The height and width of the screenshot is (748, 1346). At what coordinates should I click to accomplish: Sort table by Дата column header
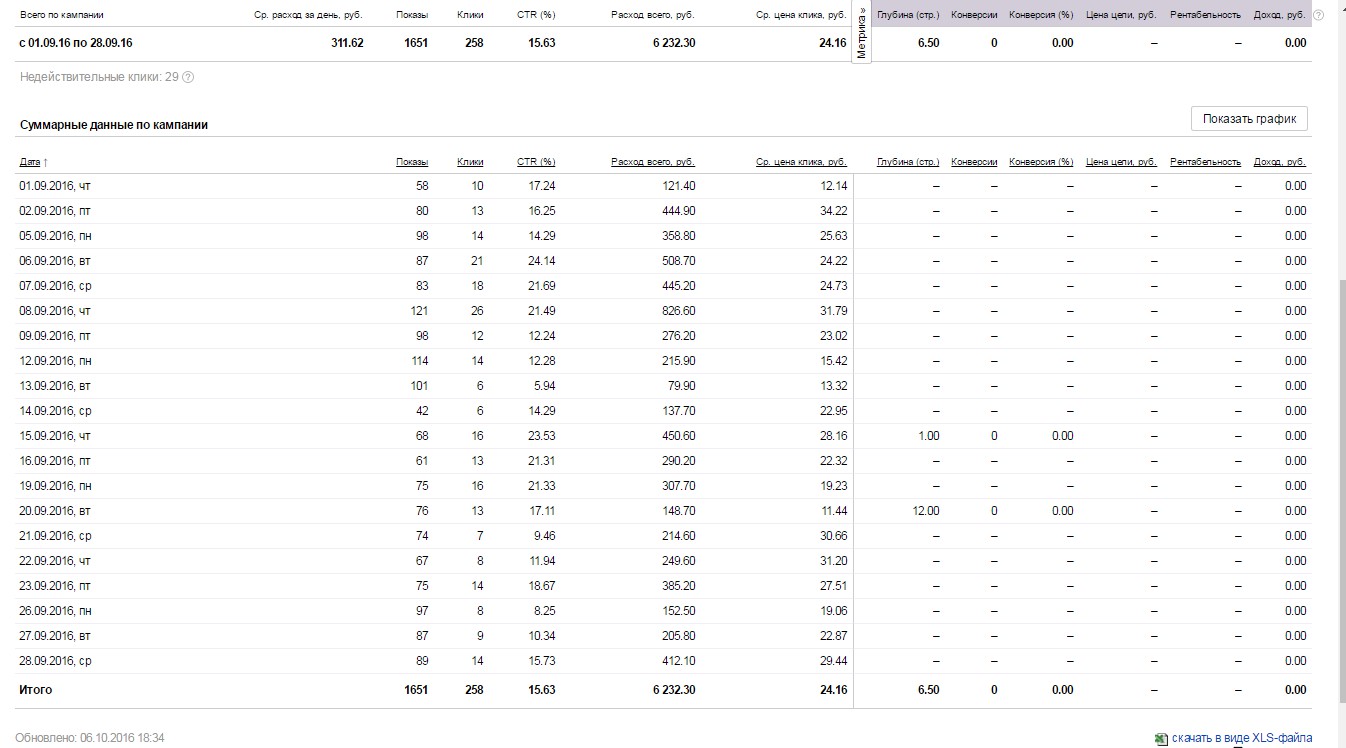click(29, 162)
